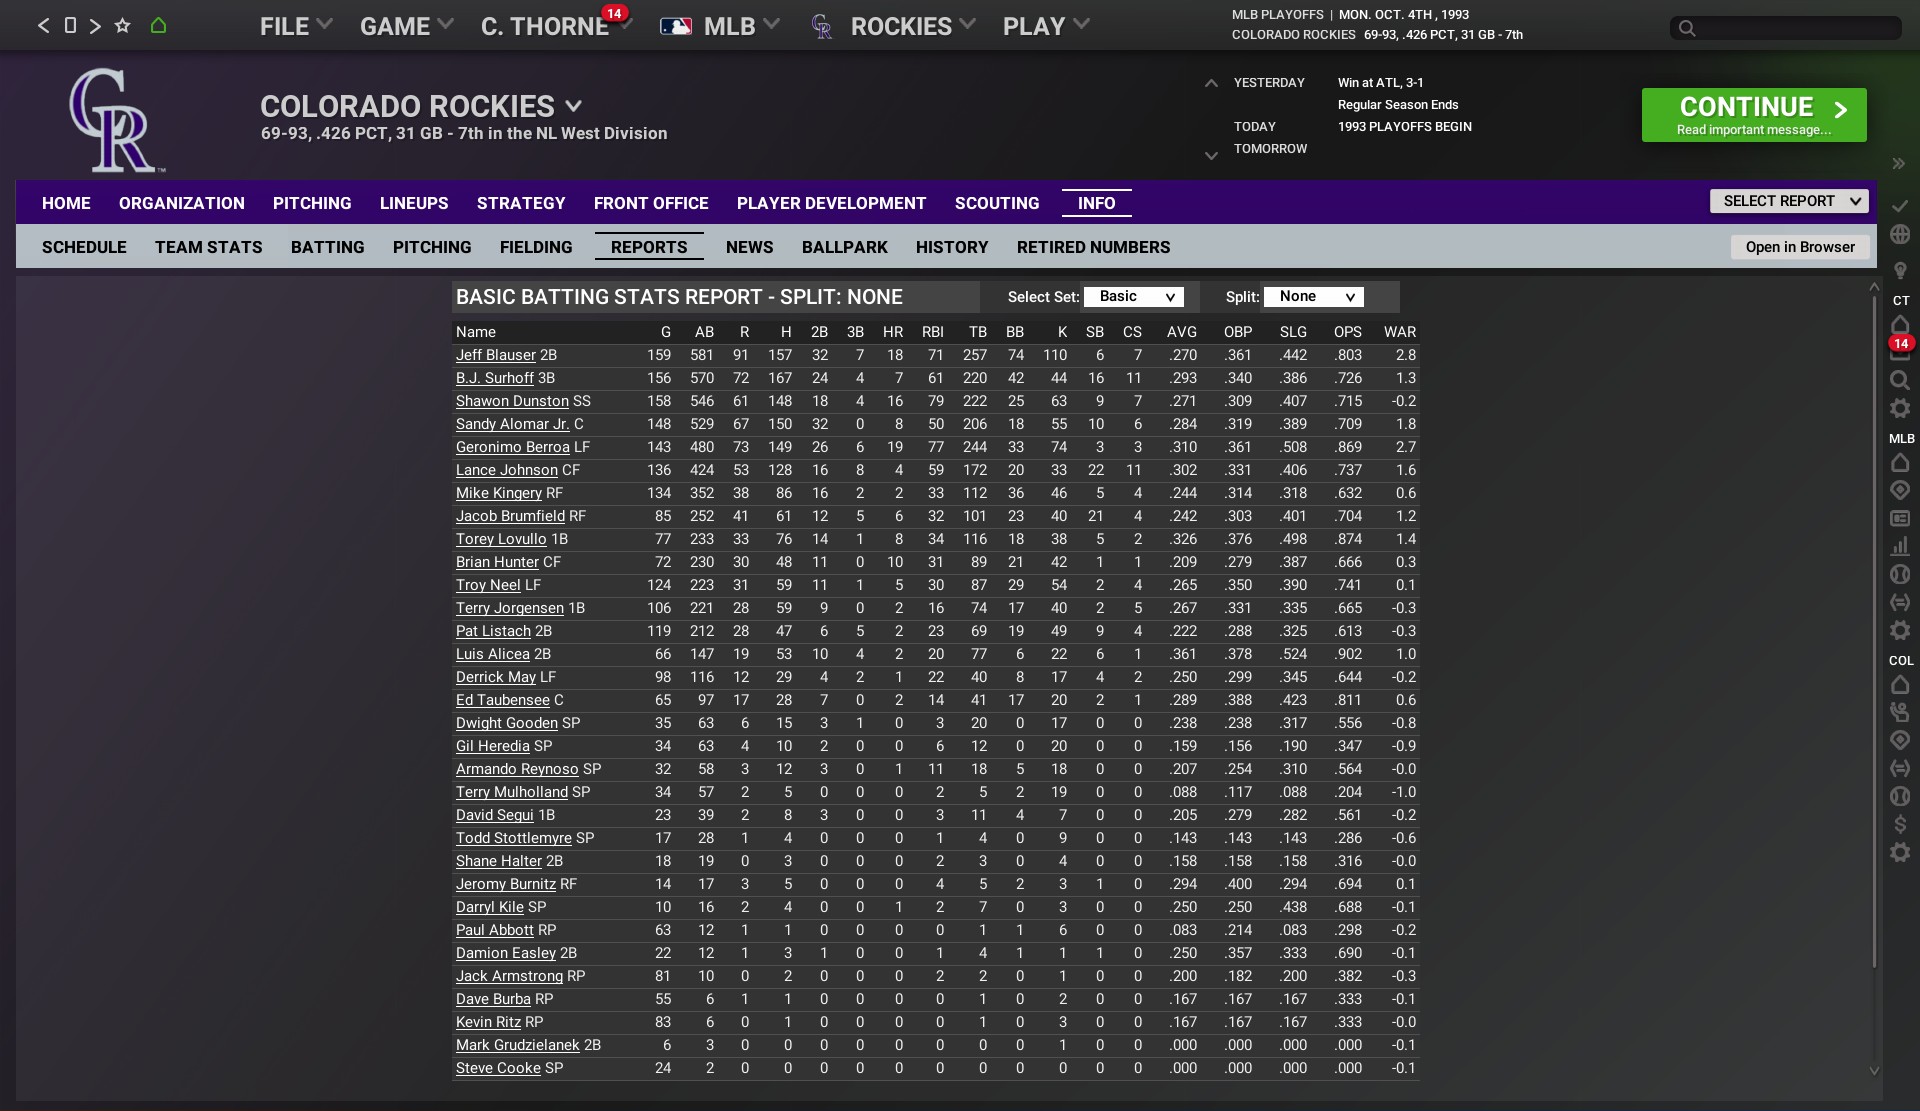The height and width of the screenshot is (1111, 1920).
Task: Collapse the right sidebar with double-chevron icon
Action: pos(1898,163)
